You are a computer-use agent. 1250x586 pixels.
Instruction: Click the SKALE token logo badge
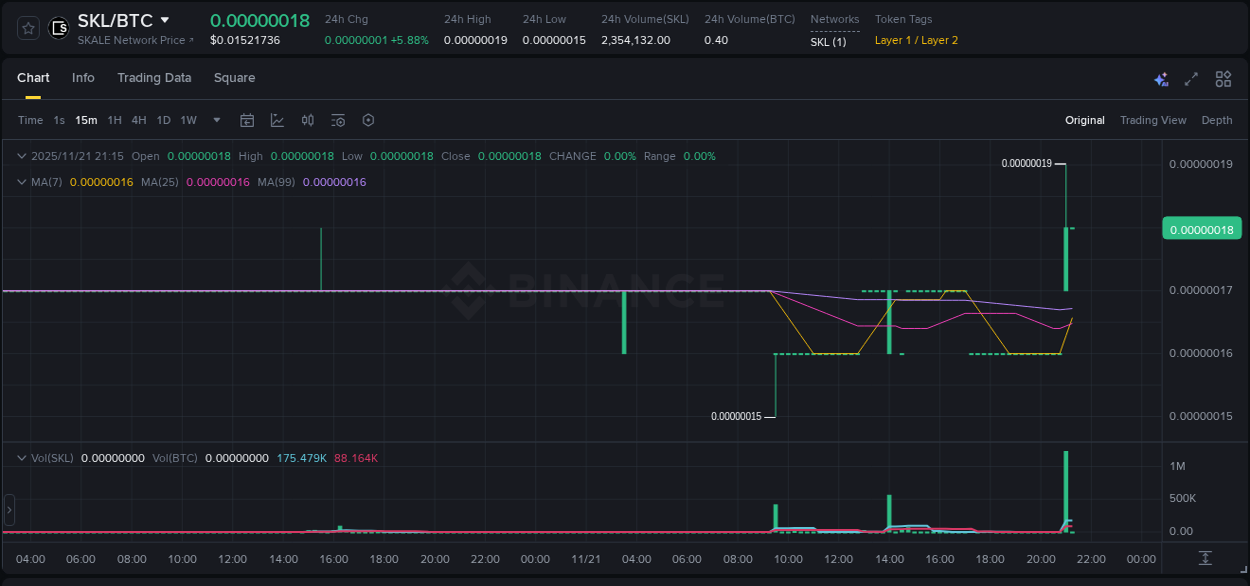58,27
